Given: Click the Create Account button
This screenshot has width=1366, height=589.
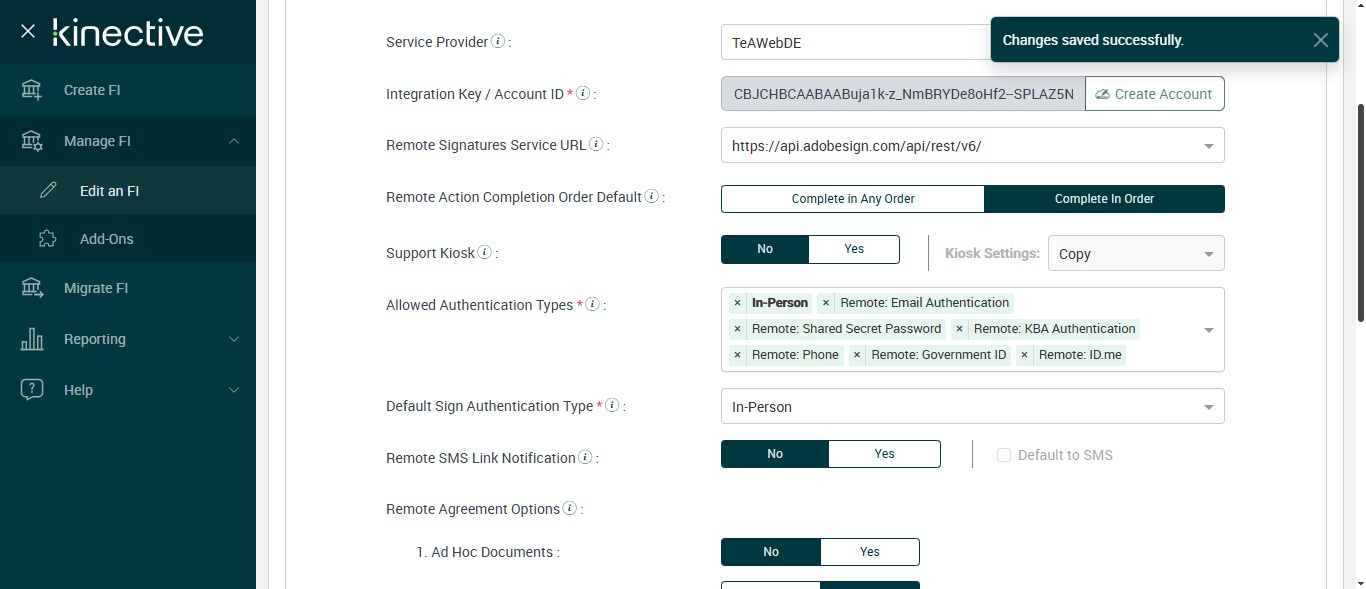Looking at the screenshot, I should coord(1154,94).
